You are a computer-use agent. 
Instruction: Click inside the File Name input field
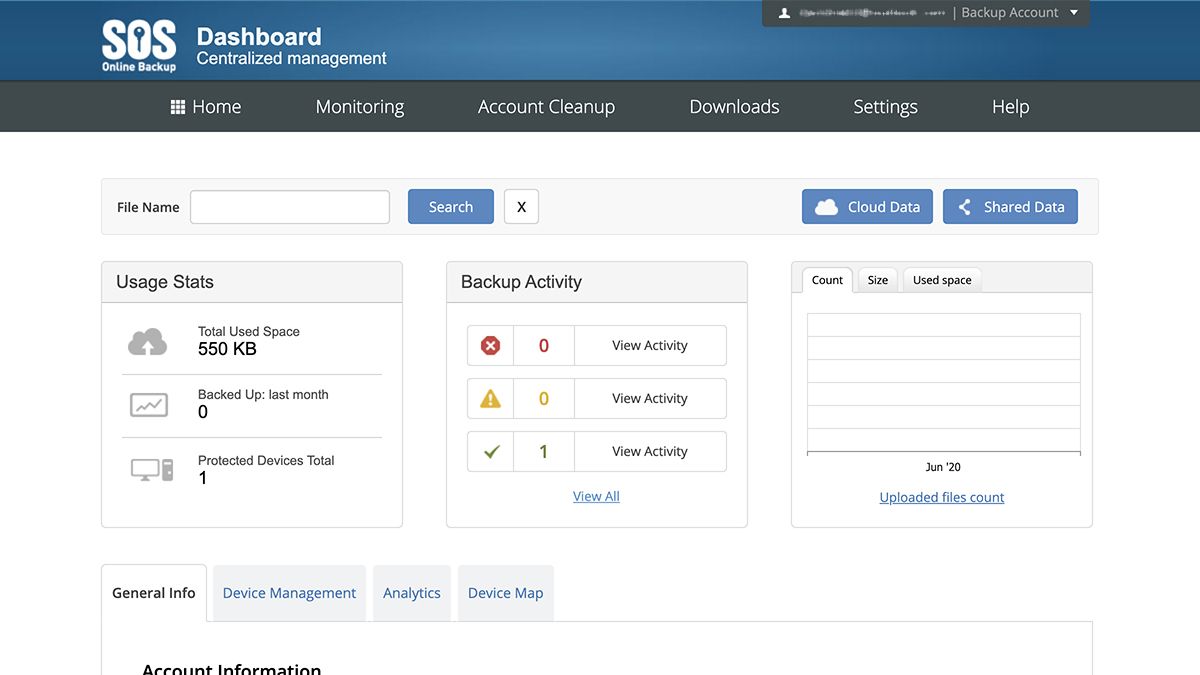click(289, 206)
